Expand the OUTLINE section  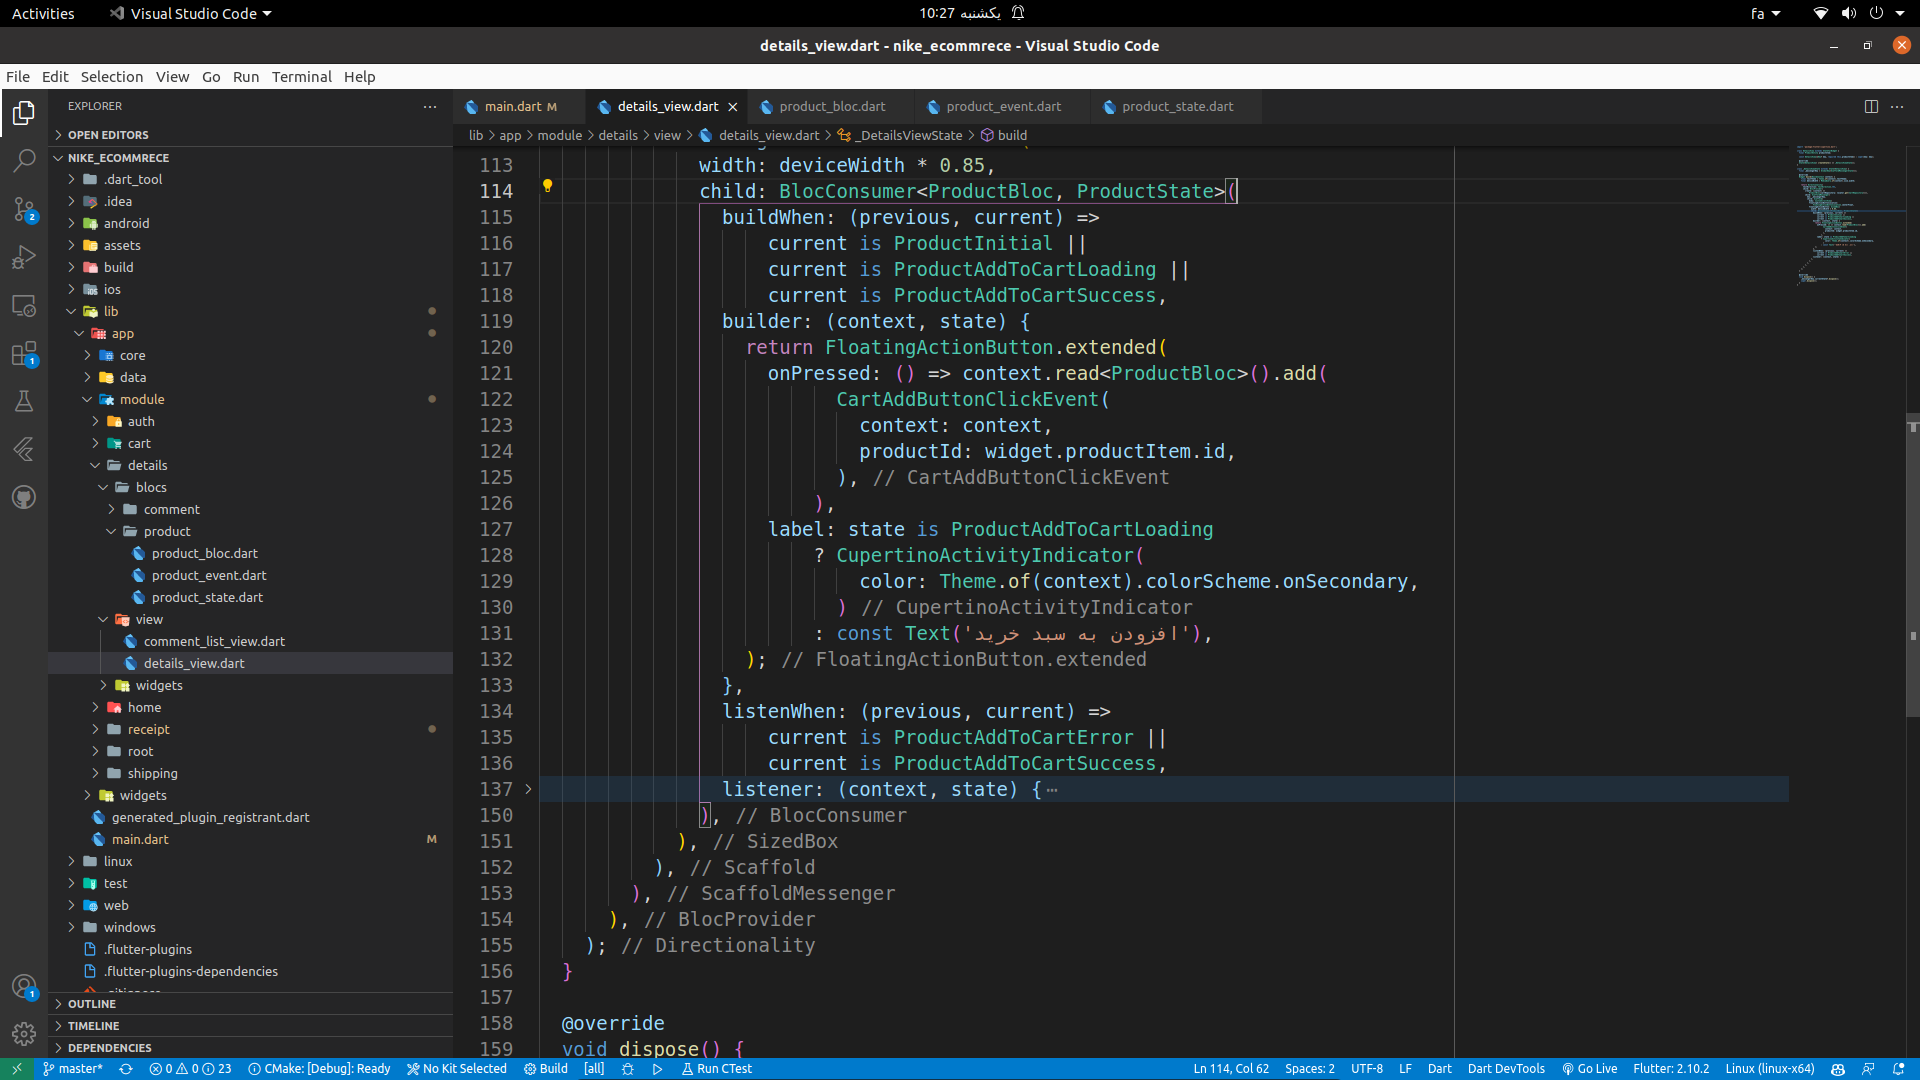coord(250,1004)
